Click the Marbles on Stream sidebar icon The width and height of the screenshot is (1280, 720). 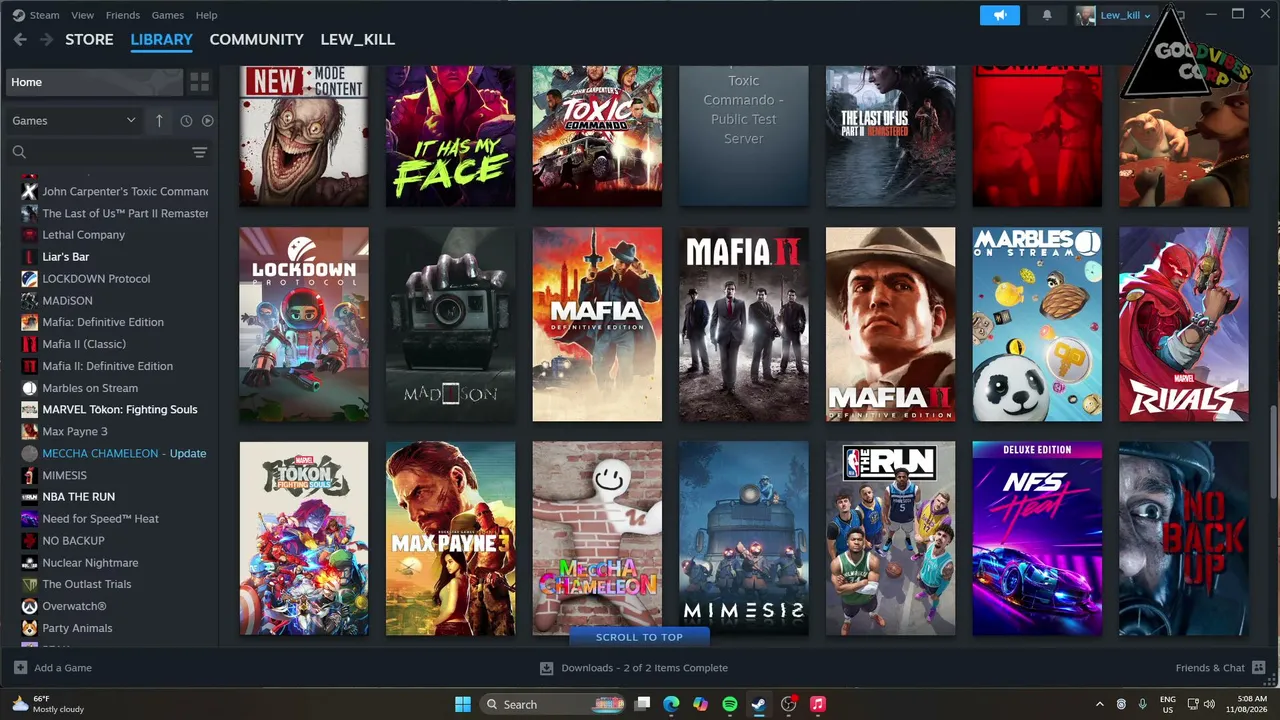click(30, 388)
